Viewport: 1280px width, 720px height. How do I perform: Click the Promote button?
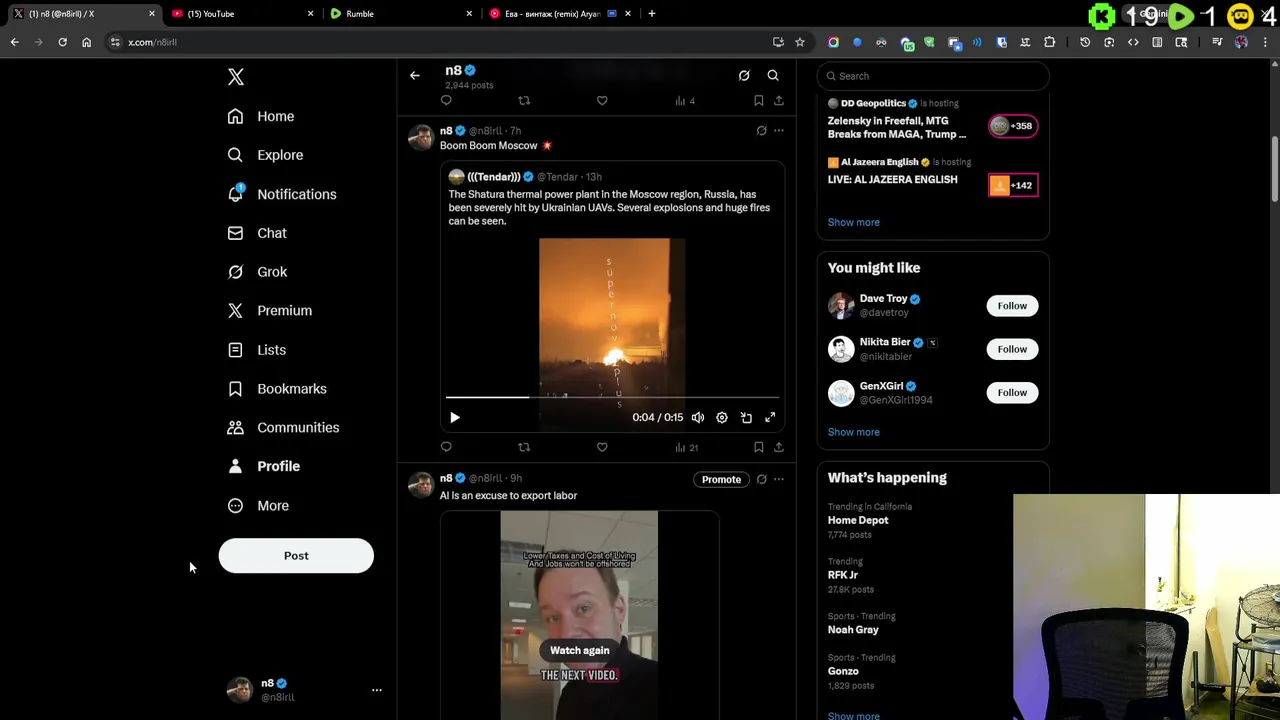721,480
